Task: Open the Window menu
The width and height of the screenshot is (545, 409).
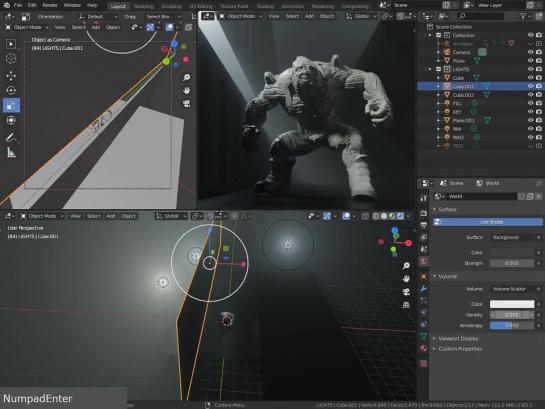Action: pyautogui.click(x=72, y=5)
